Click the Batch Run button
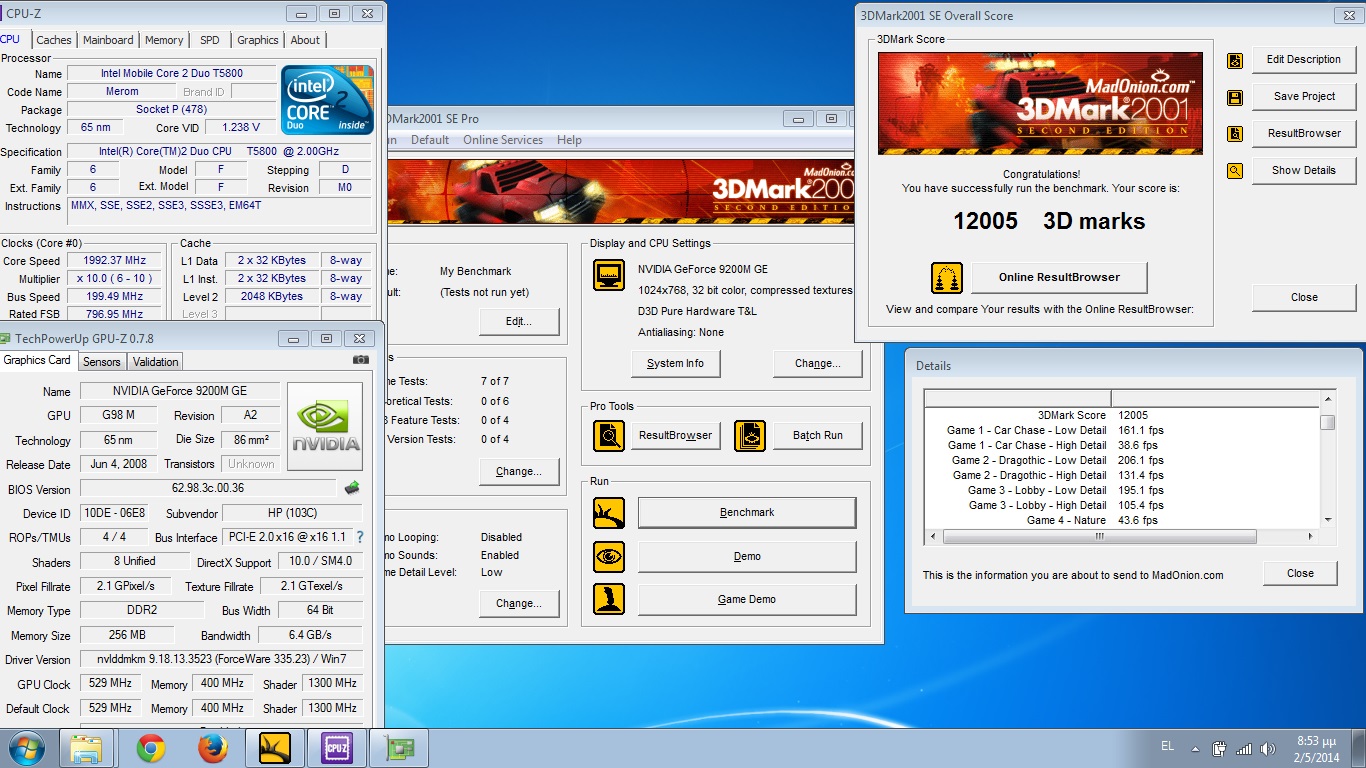The image size is (1366, 768). (x=818, y=435)
